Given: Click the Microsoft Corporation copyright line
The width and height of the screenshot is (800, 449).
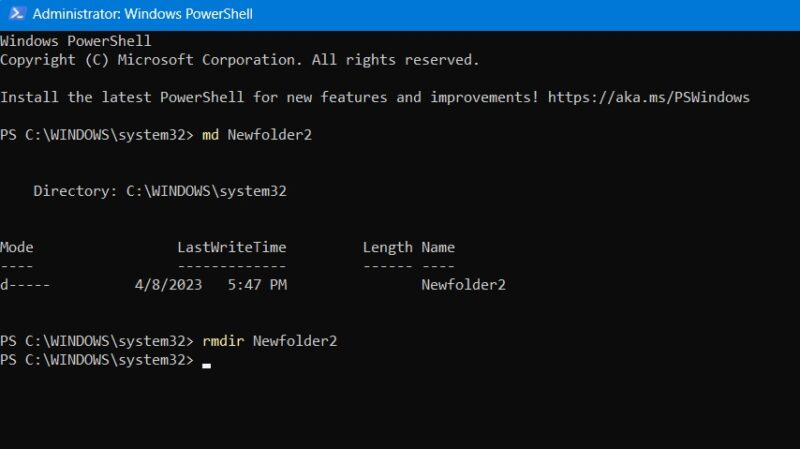Looking at the screenshot, I should 239,60.
